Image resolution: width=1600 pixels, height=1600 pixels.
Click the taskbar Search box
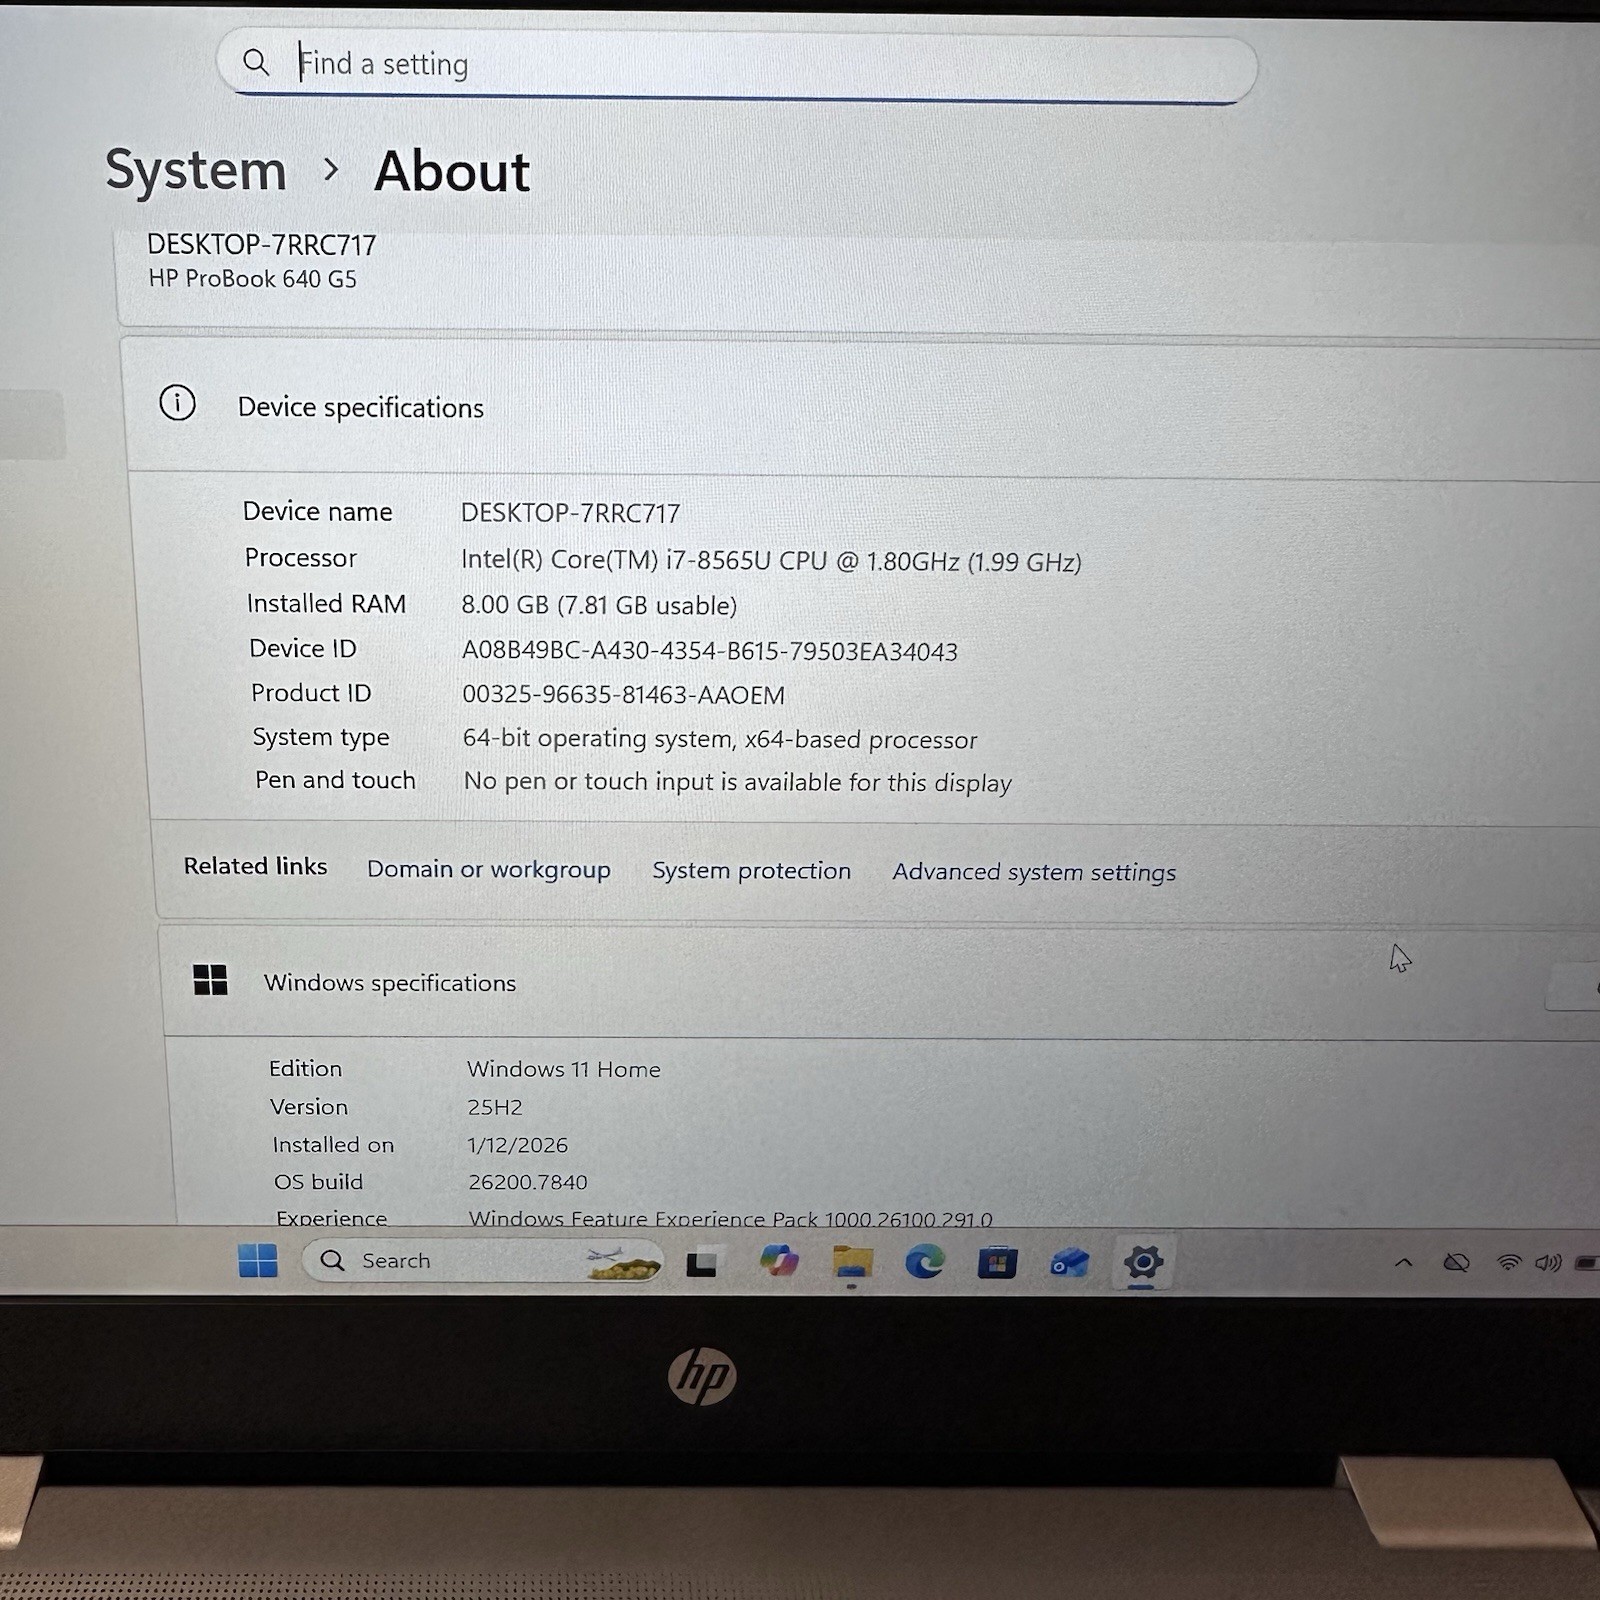pyautogui.click(x=482, y=1261)
